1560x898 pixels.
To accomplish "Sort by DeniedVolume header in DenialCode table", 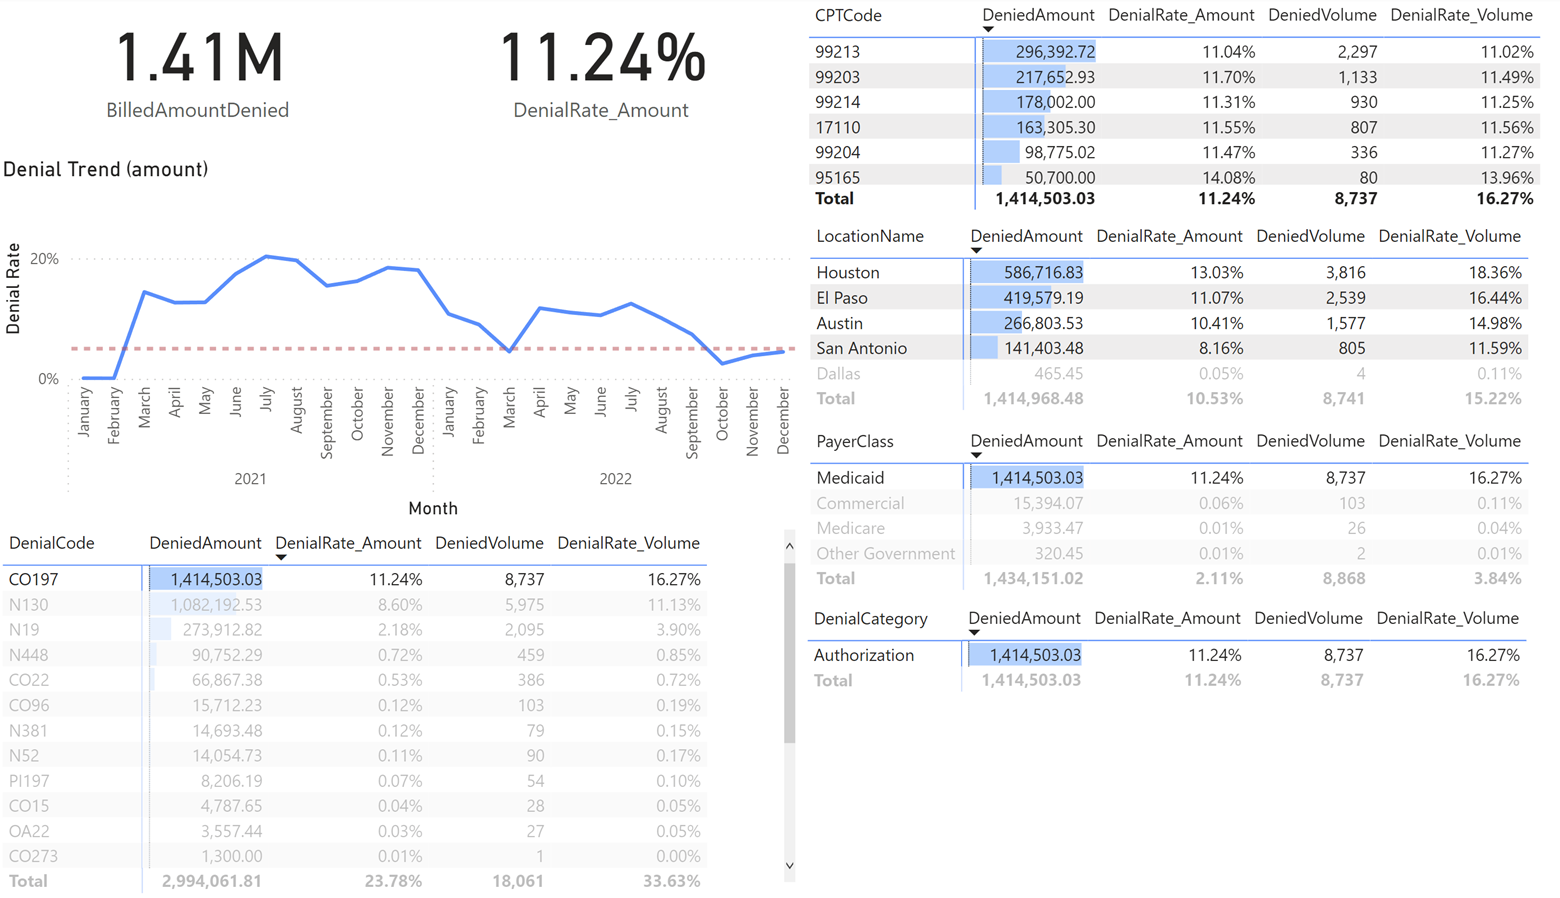I will (489, 543).
